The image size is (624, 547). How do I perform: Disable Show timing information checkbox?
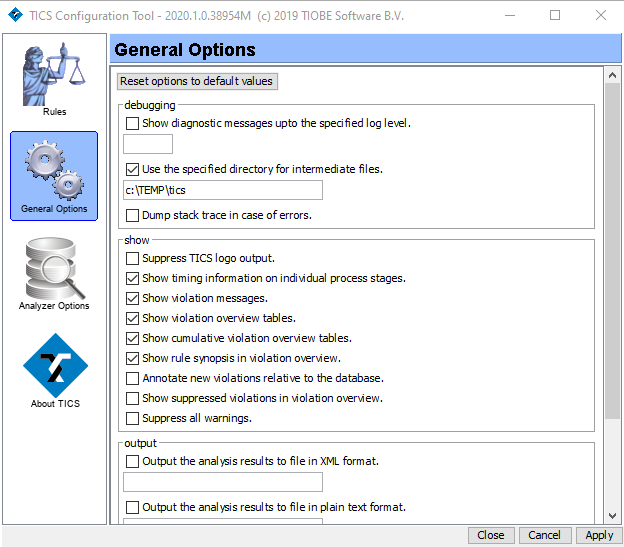(x=133, y=278)
